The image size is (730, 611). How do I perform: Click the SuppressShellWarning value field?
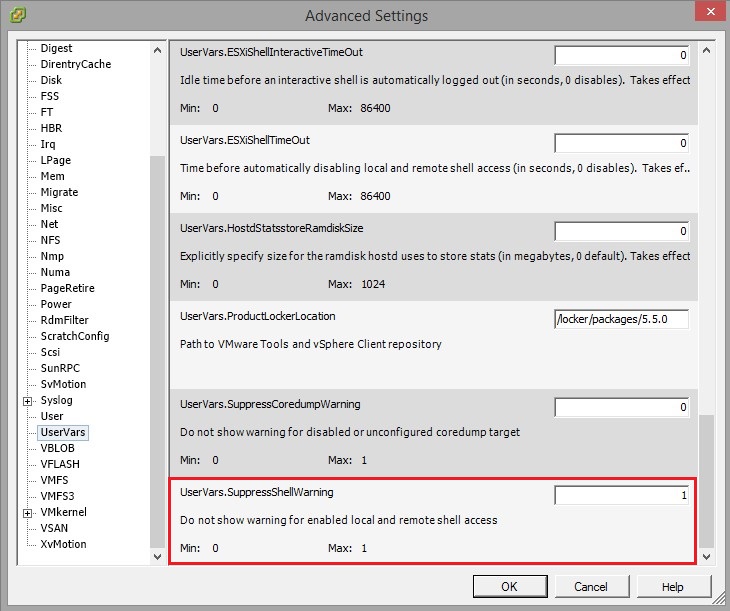pyautogui.click(x=621, y=496)
